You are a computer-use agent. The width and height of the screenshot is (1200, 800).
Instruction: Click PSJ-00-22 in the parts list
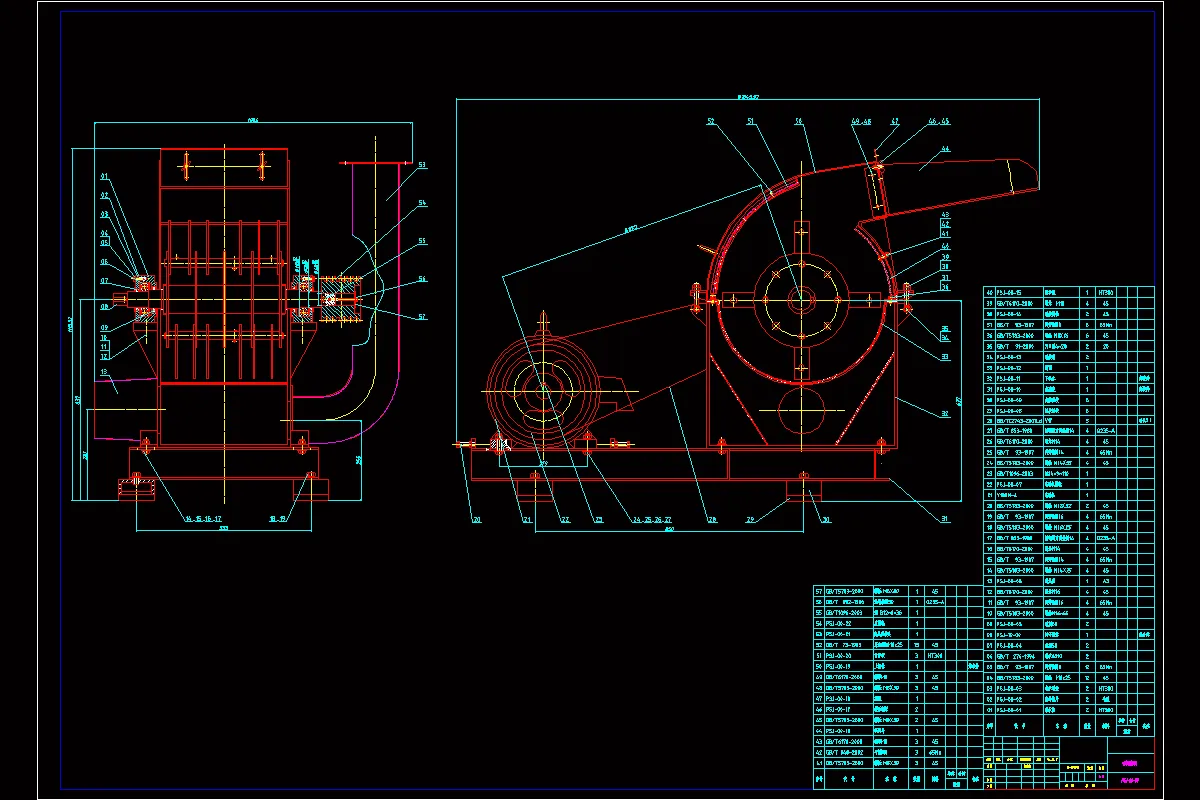tap(836, 622)
